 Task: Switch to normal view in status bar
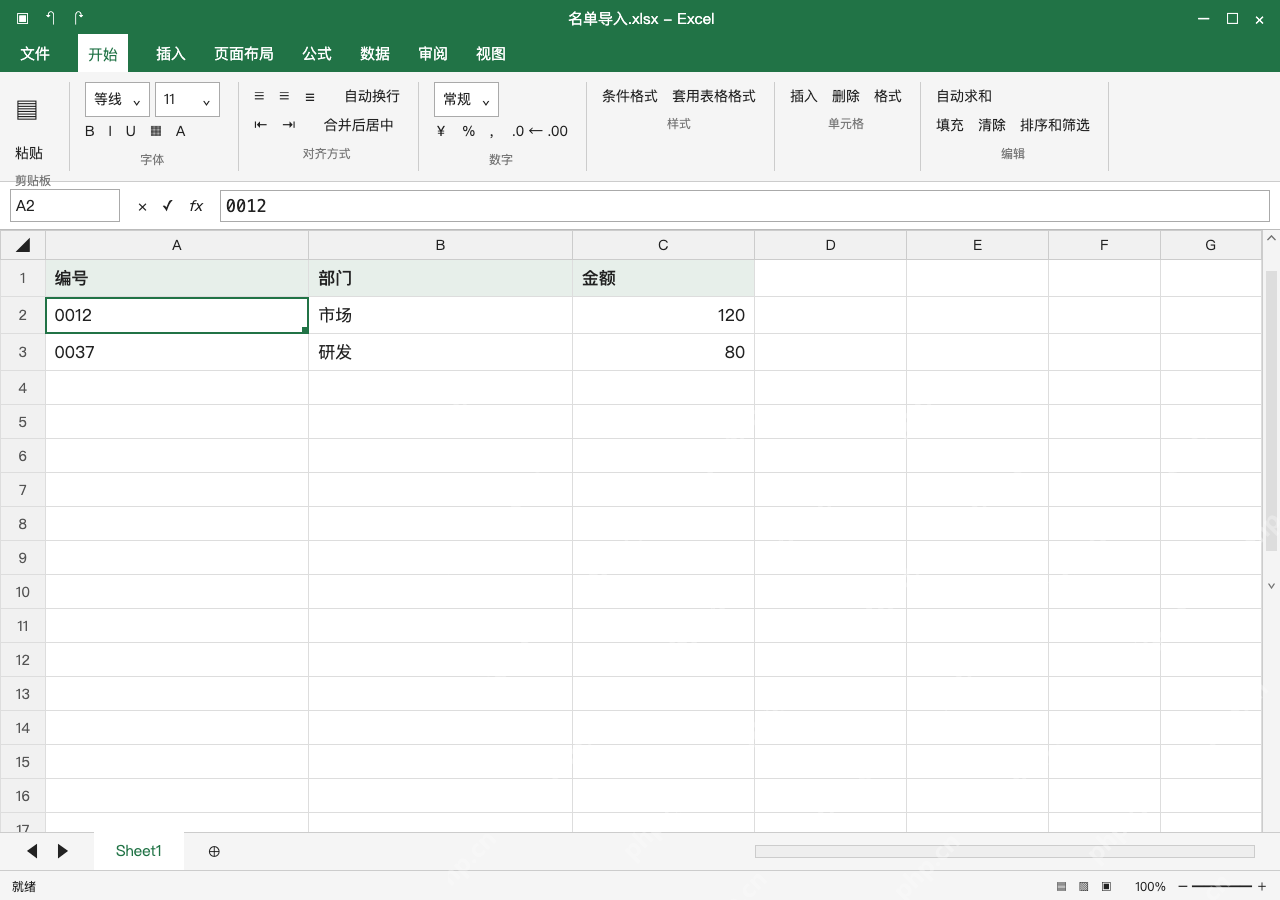coord(1061,887)
